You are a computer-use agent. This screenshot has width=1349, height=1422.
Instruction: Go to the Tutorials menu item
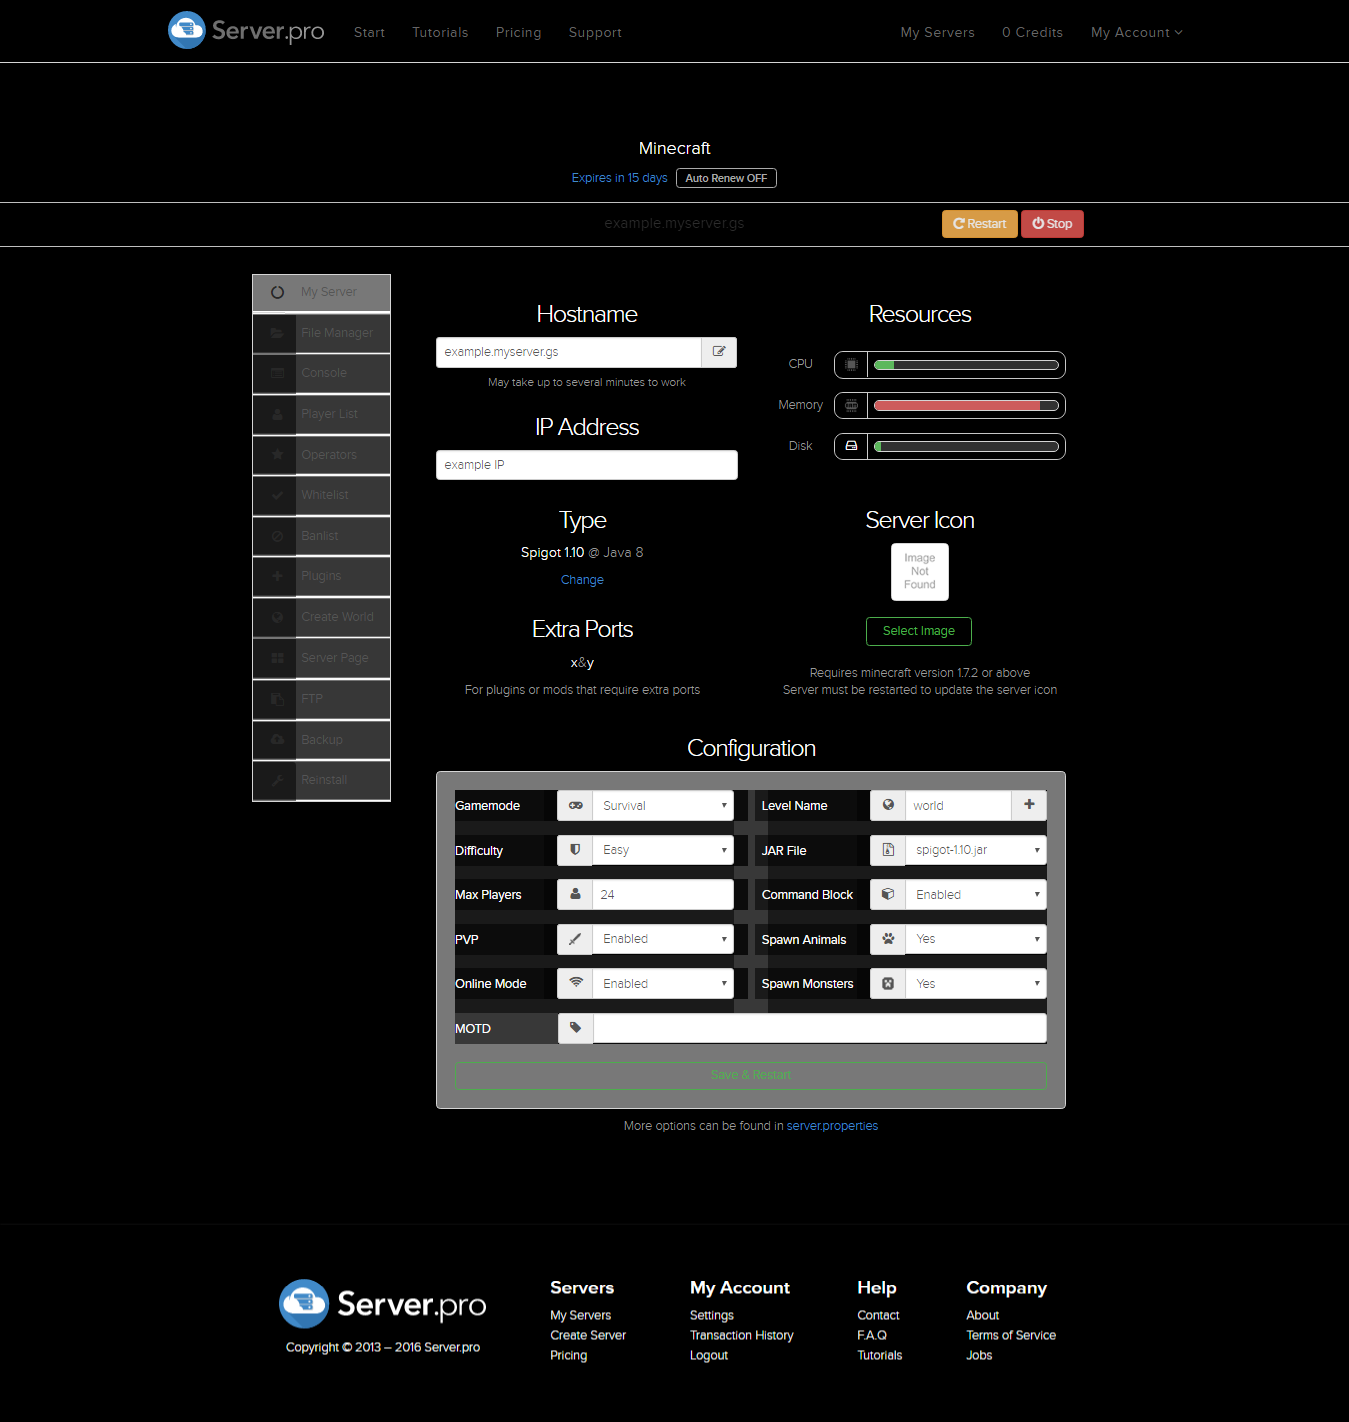(x=440, y=32)
